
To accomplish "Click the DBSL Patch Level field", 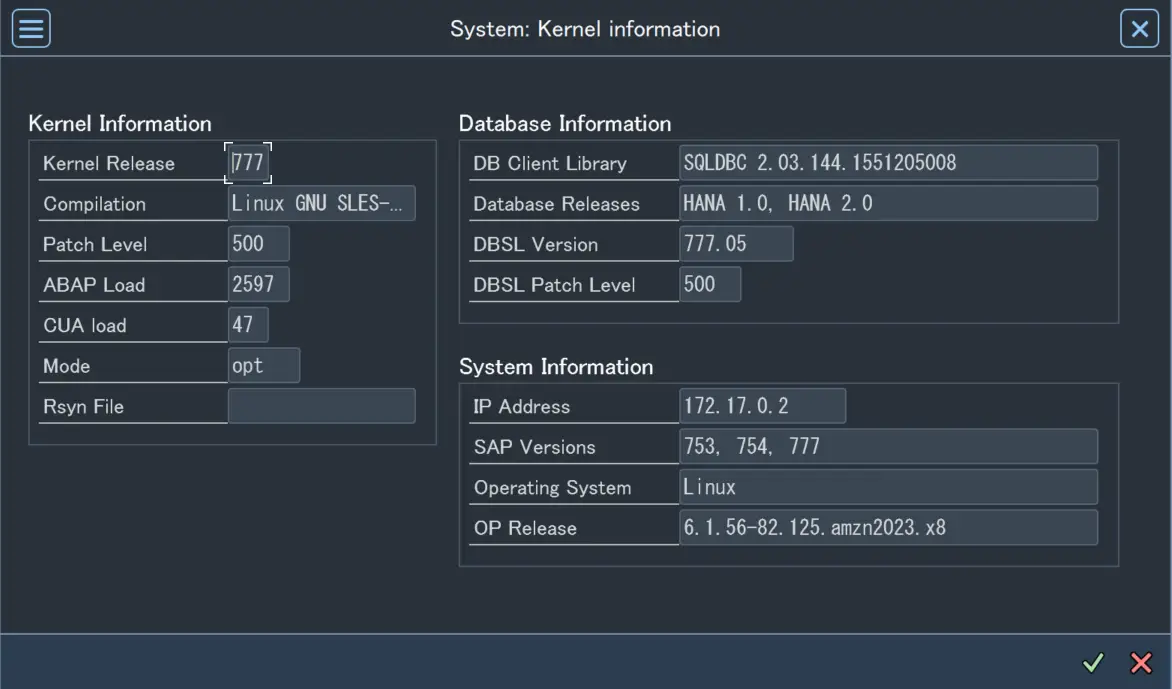I will (710, 284).
